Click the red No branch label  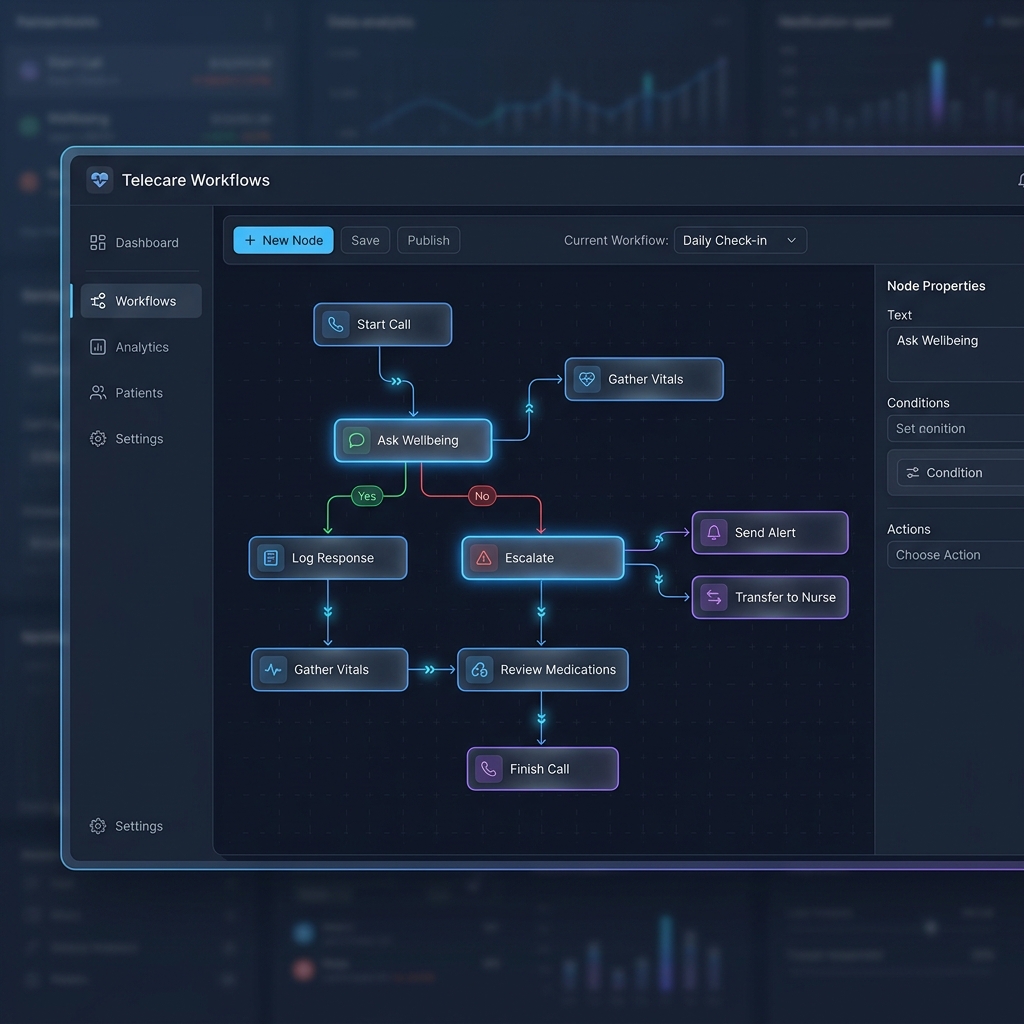coord(482,496)
